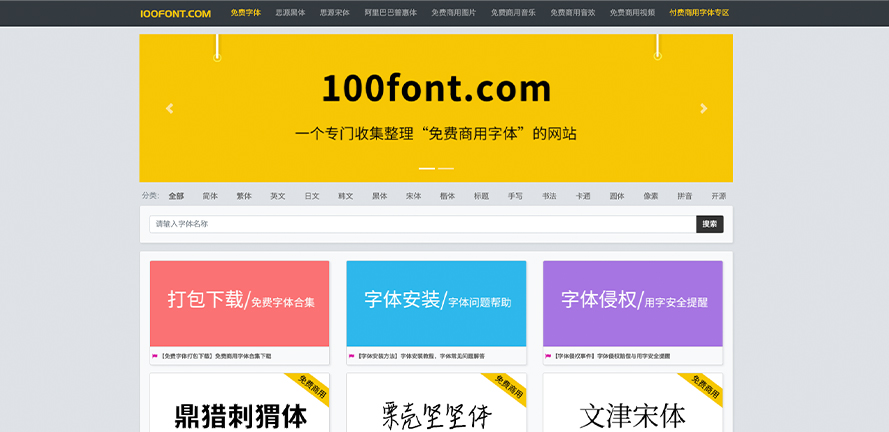Filter fonts by 繁体

pos(244,196)
